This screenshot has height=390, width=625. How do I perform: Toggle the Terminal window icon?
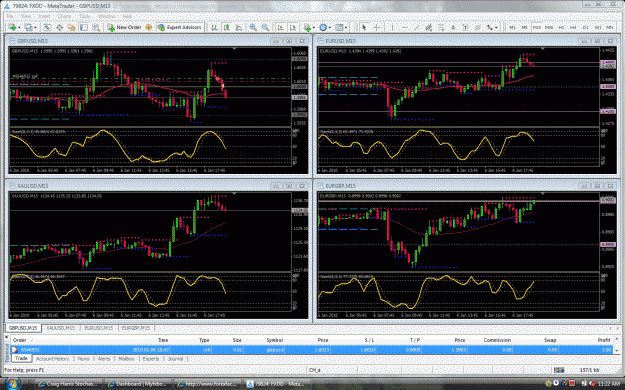84,27
